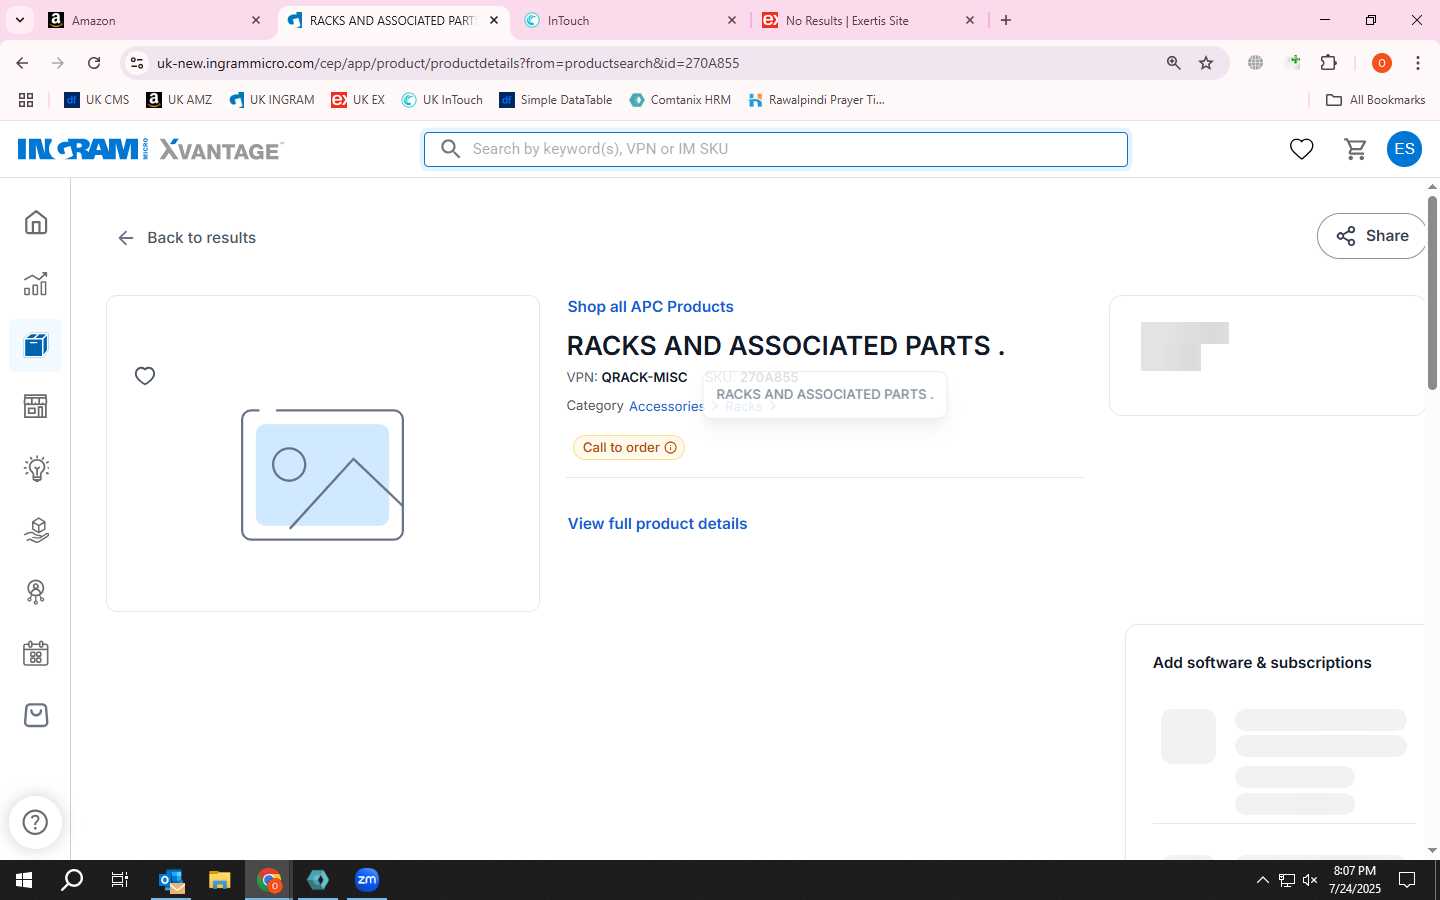Open the UK CMS bookmark

click(97, 100)
